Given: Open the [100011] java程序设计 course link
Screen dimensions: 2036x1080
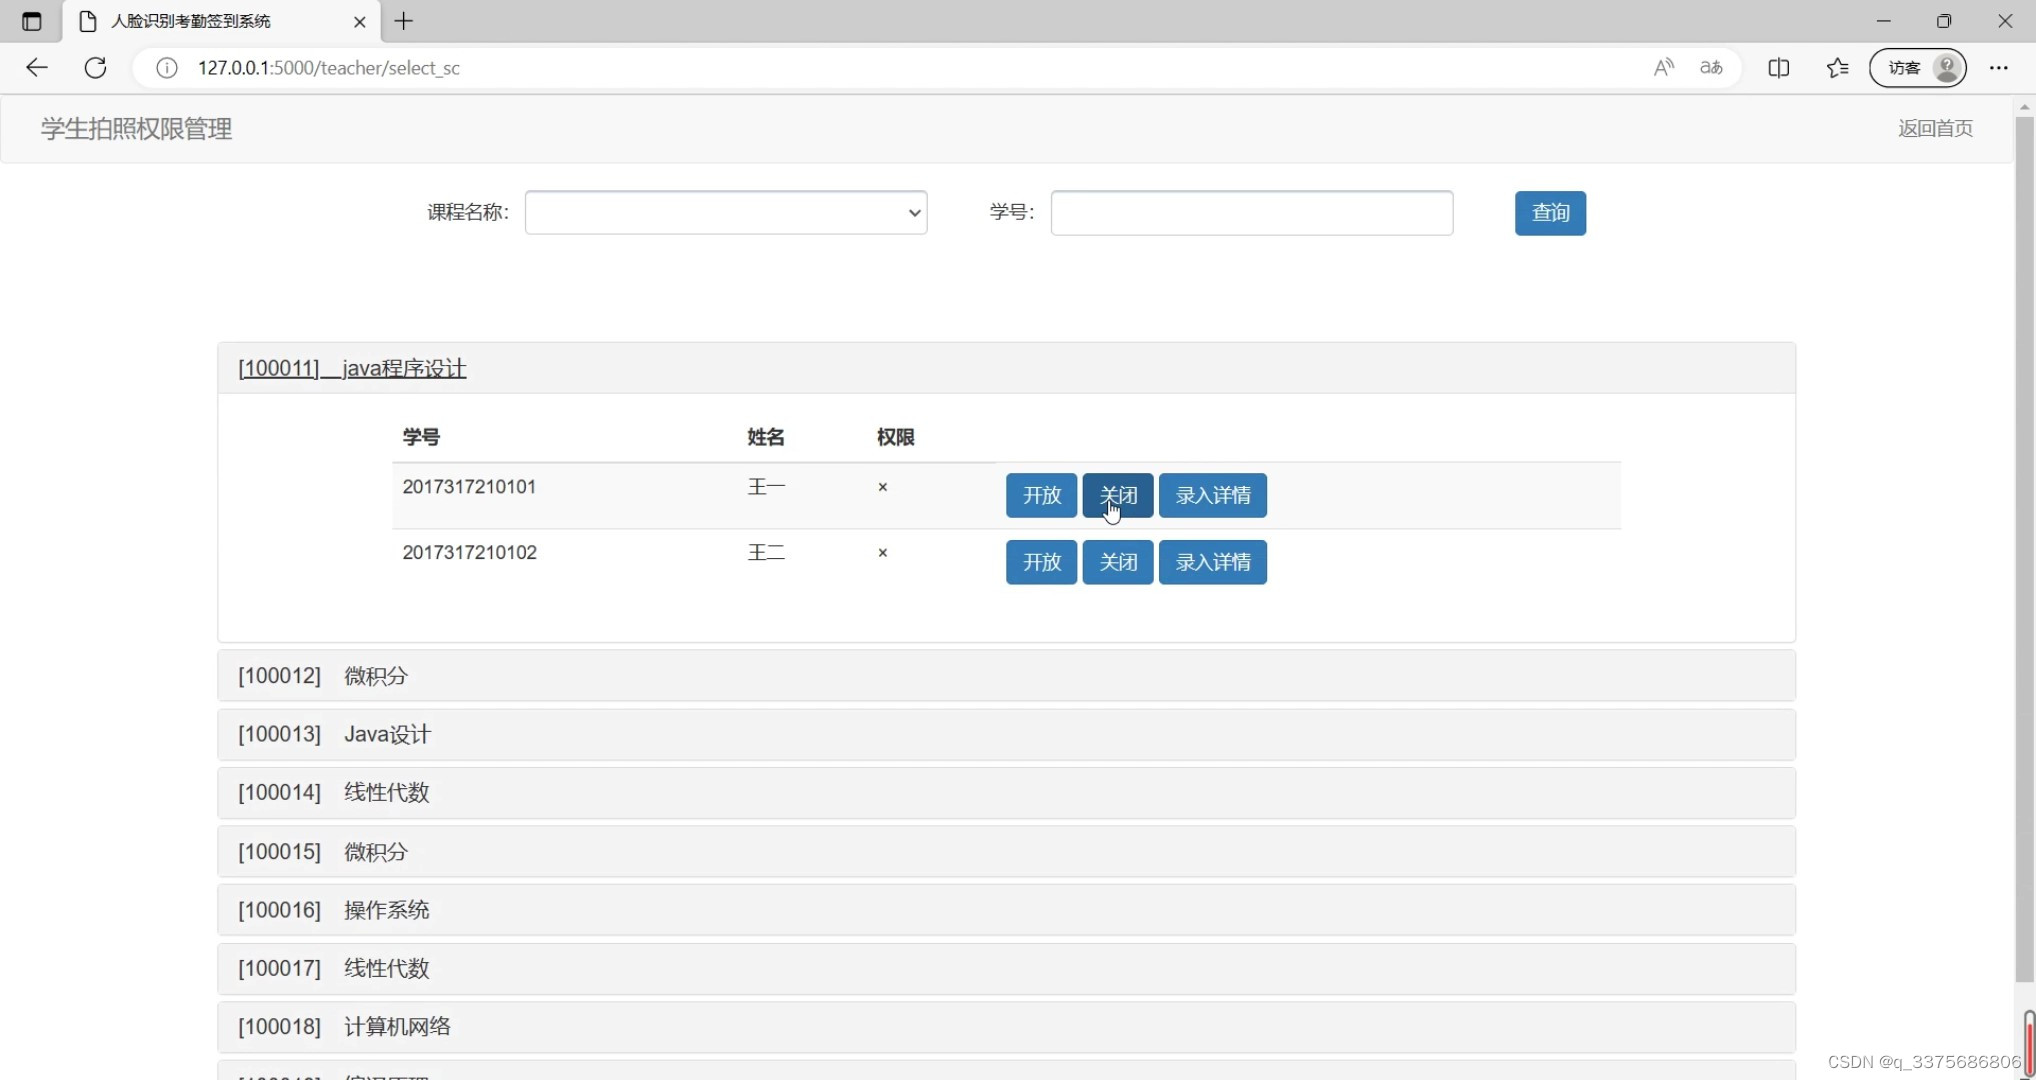Looking at the screenshot, I should (x=351, y=368).
